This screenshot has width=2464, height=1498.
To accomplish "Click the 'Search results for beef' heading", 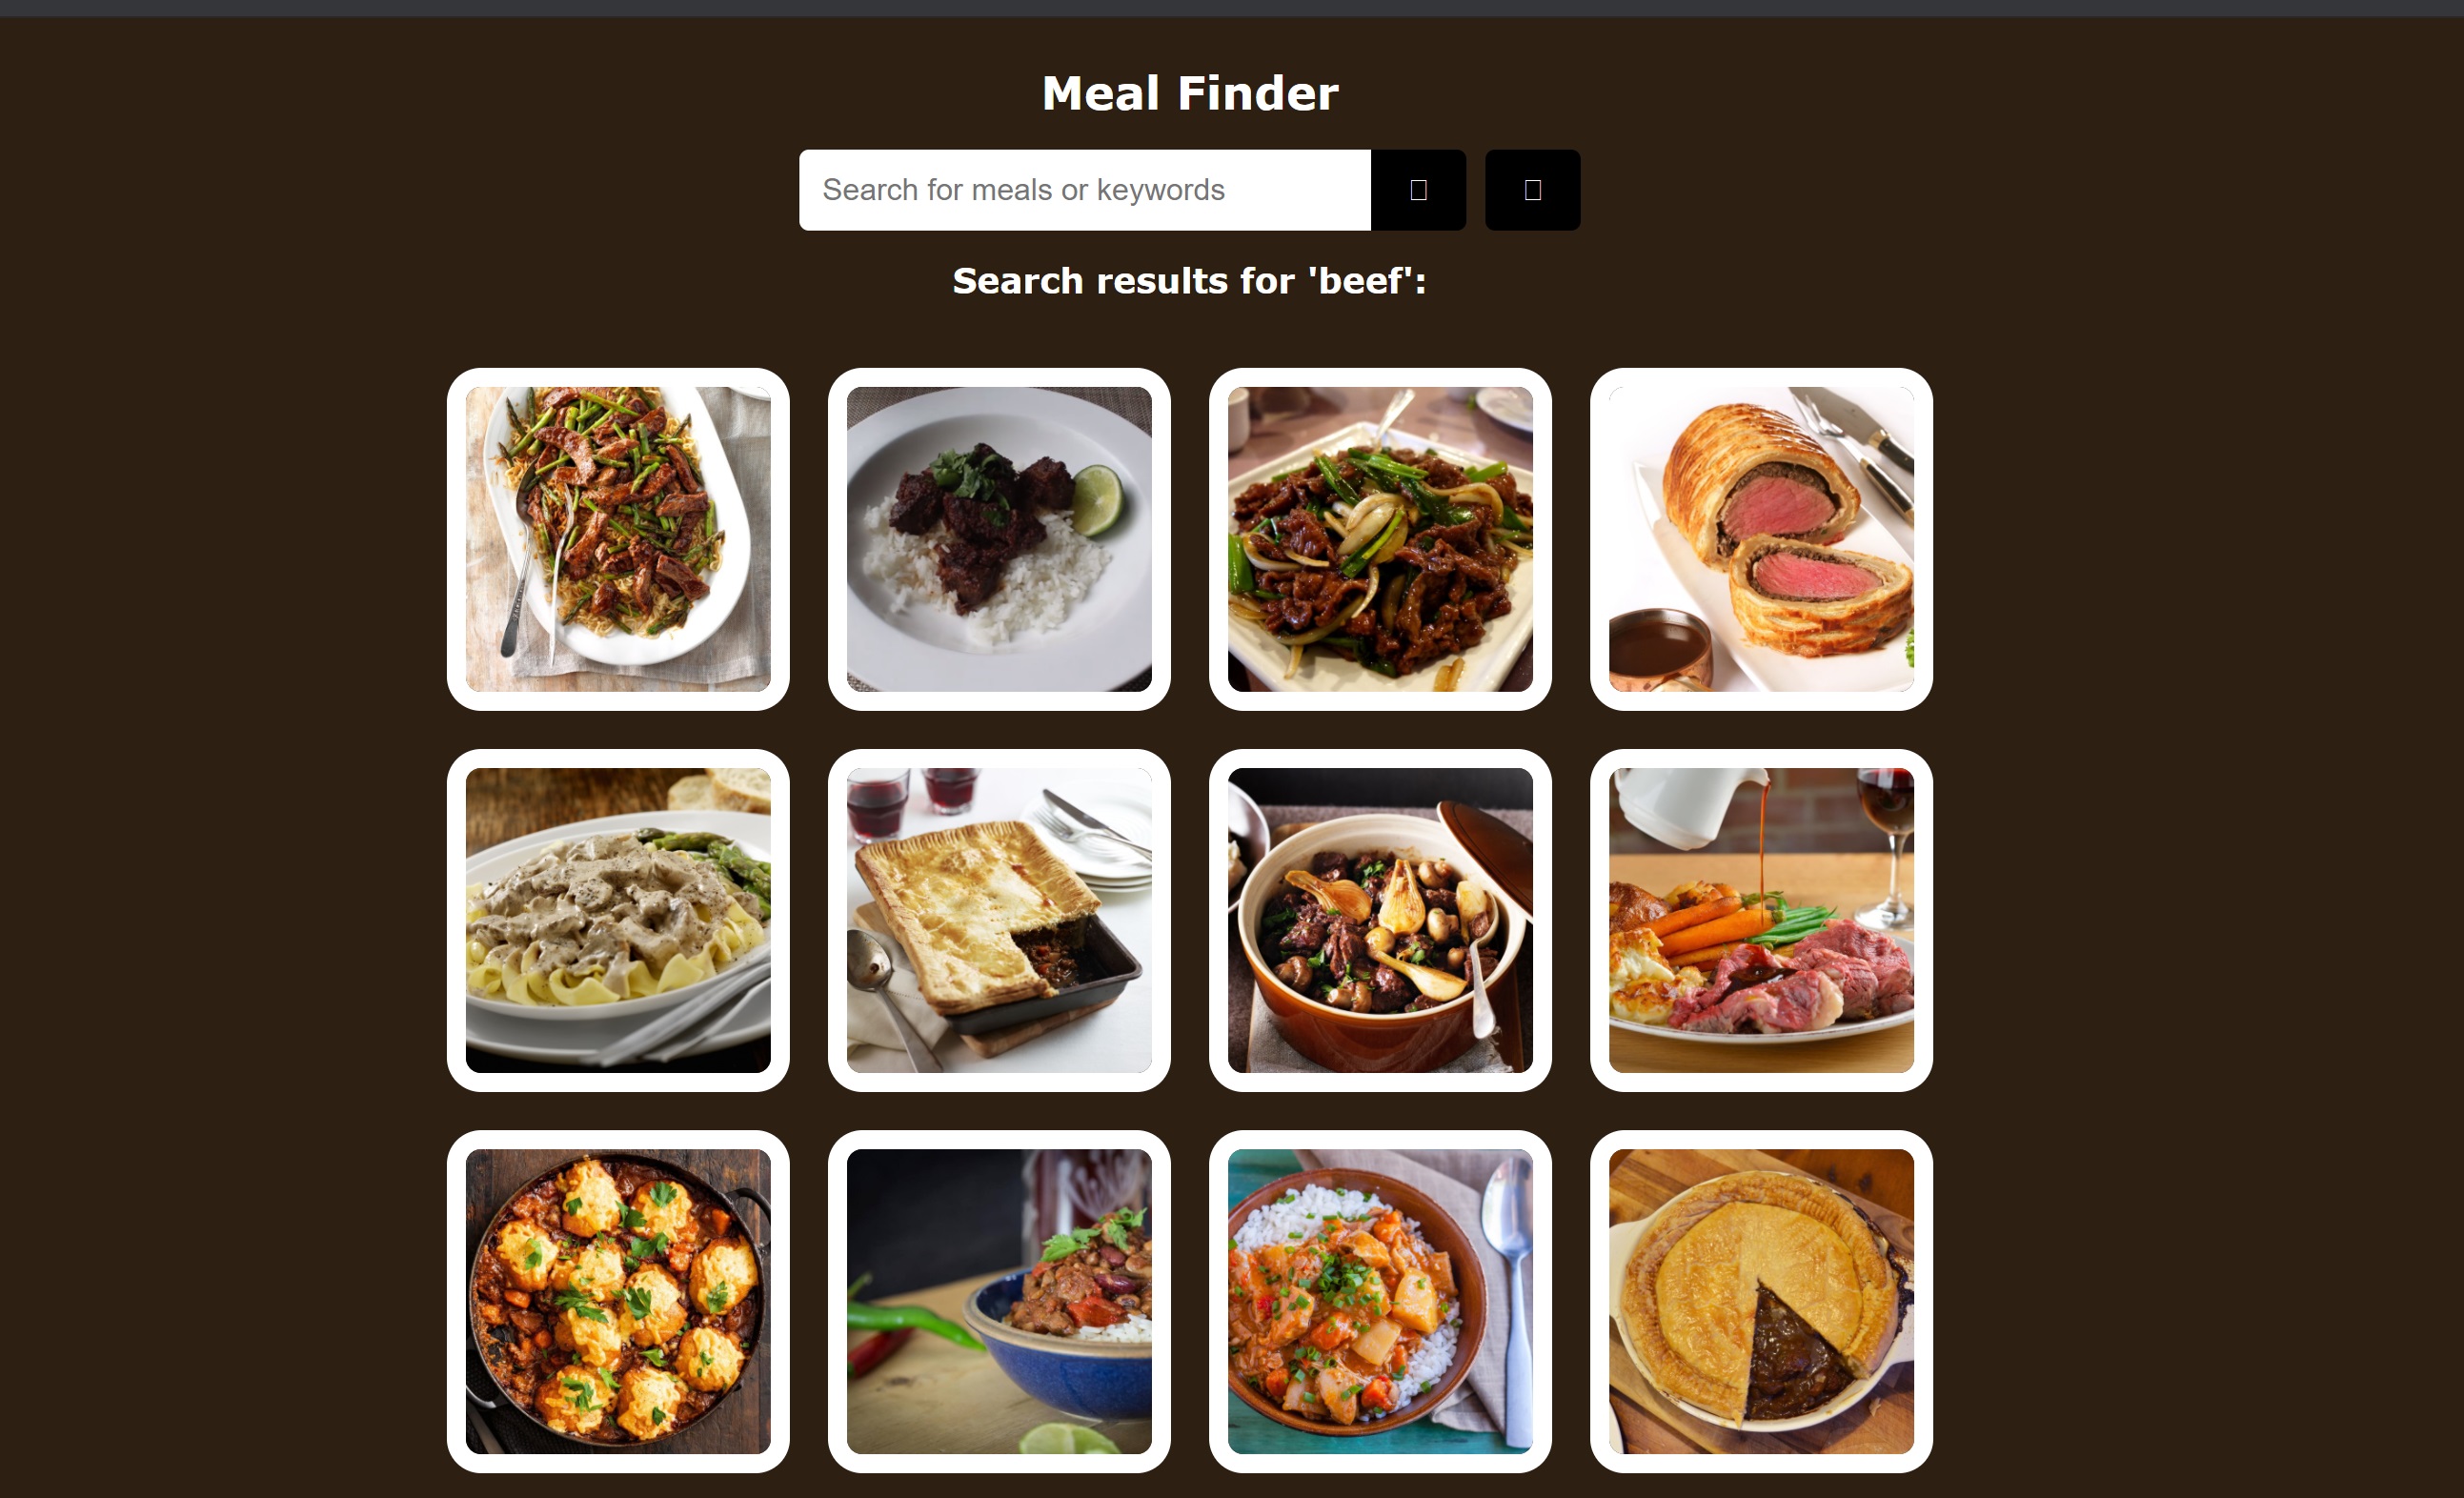I will tap(1189, 281).
